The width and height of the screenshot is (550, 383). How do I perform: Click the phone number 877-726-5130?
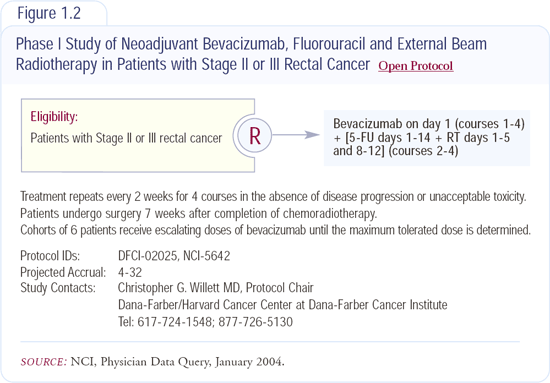(255, 322)
